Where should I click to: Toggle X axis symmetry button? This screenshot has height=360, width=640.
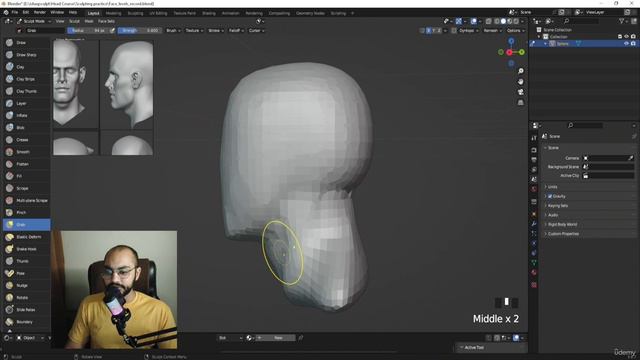428,31
